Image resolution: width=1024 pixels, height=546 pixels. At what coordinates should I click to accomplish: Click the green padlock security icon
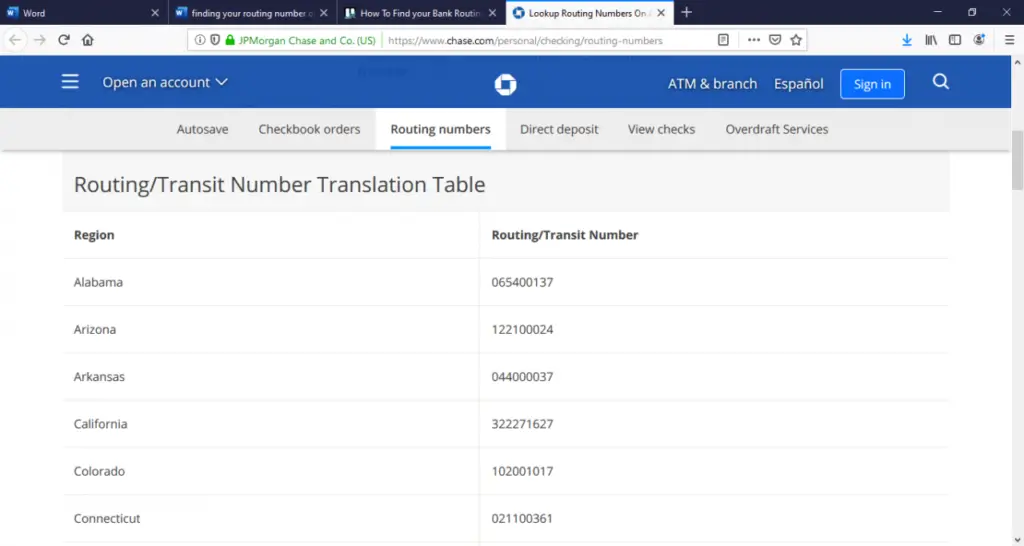click(230, 40)
